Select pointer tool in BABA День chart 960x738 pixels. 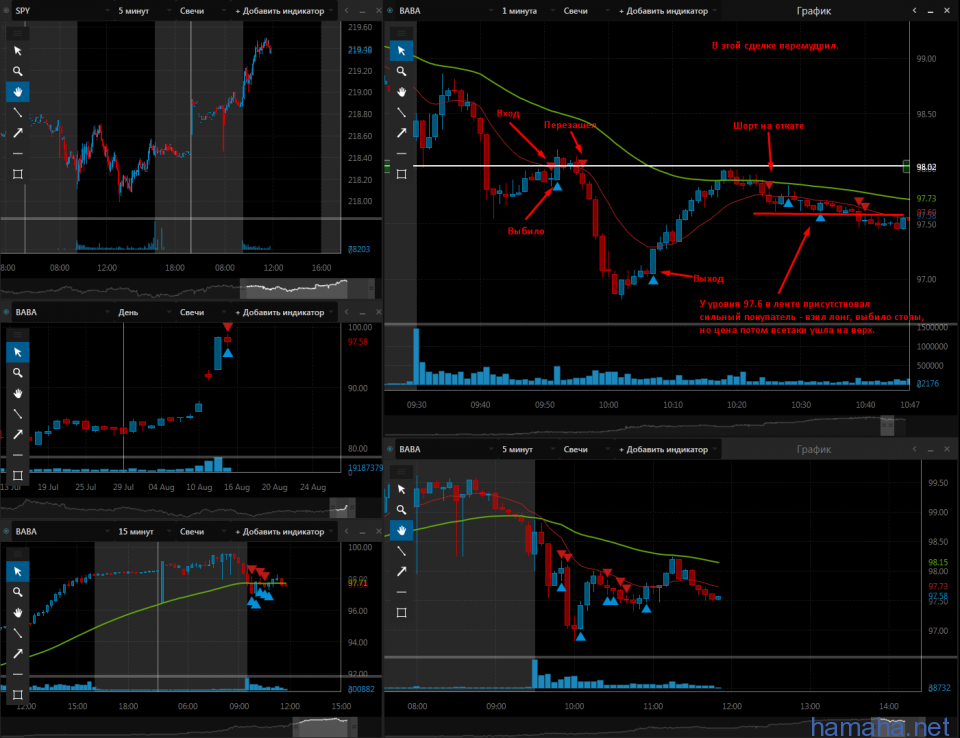(18, 352)
